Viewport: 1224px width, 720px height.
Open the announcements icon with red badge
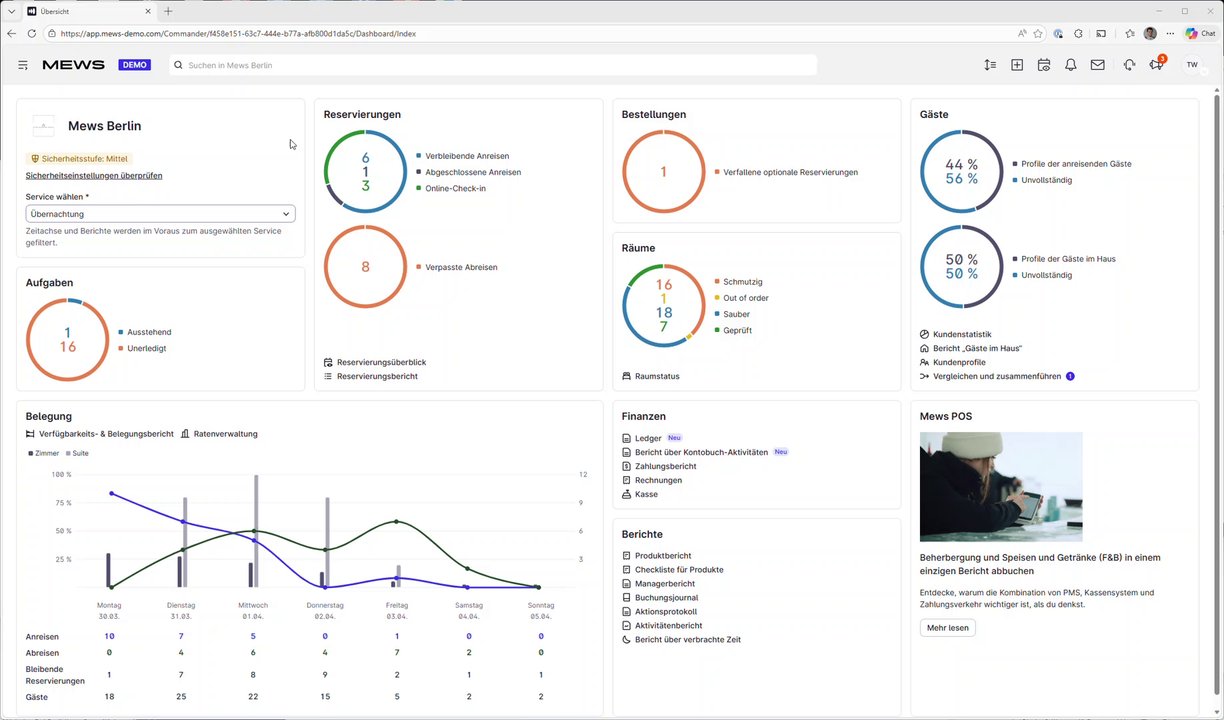pyautogui.click(x=1157, y=64)
